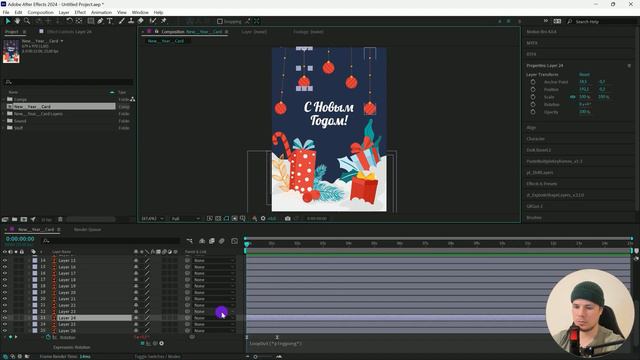Expand the Comps folder in Project panel
The width and height of the screenshot is (640, 360).
(x=4, y=99)
